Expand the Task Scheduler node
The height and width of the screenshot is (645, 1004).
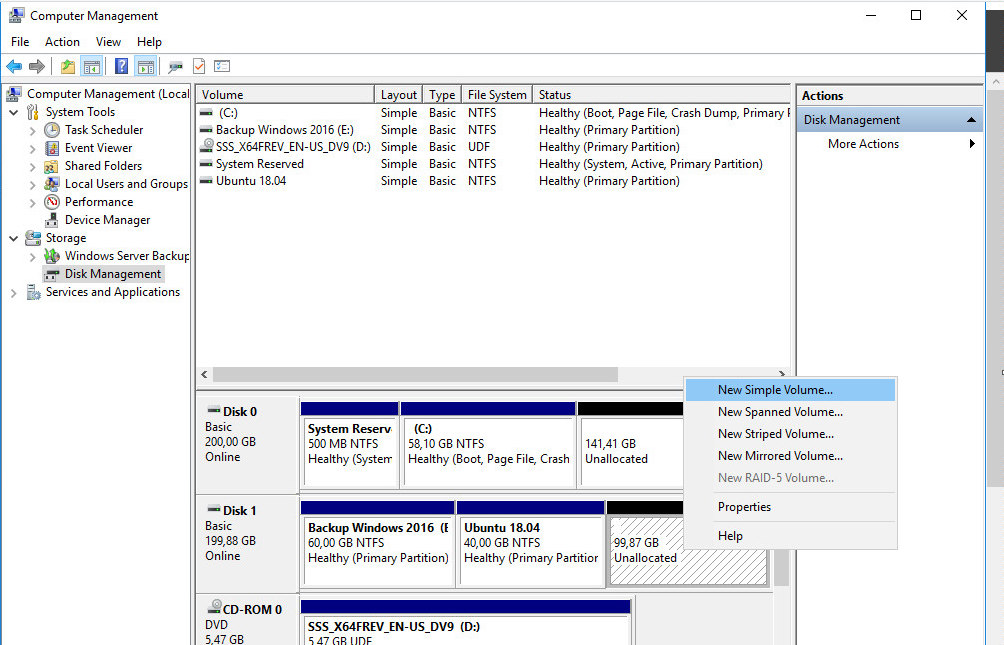pos(33,130)
